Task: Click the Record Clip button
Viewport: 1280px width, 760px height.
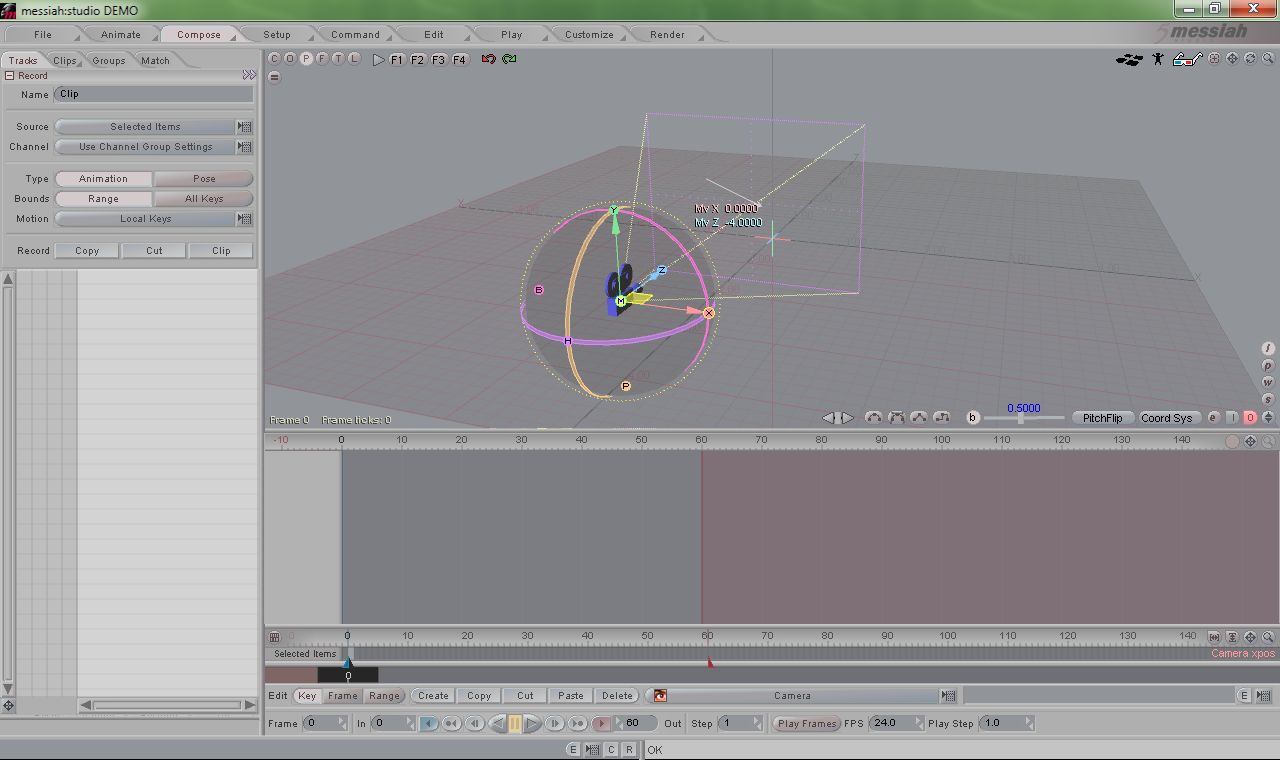Action: [221, 251]
